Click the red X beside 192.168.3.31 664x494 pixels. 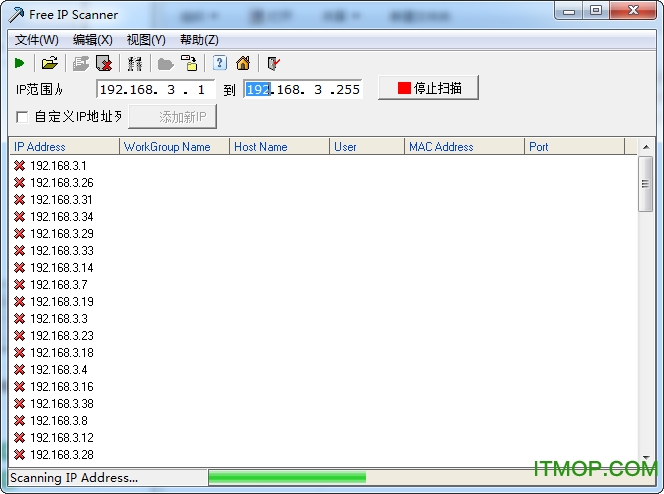coord(19,199)
